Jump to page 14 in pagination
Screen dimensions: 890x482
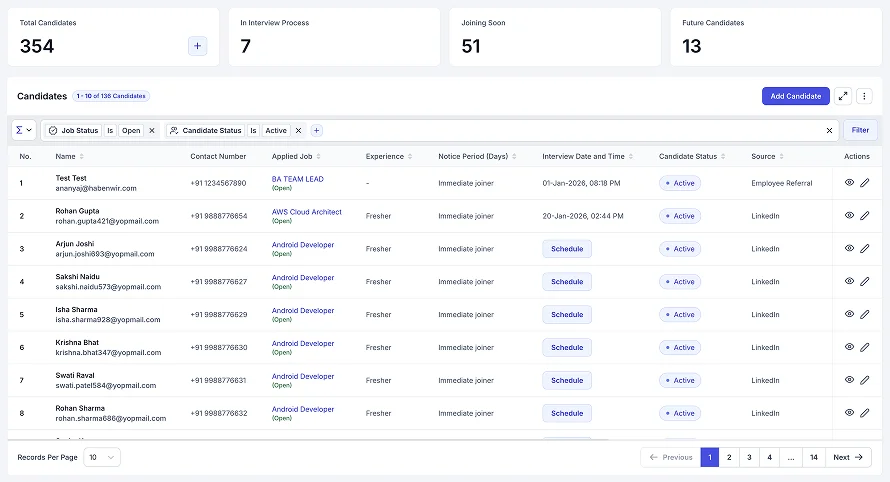[814, 457]
